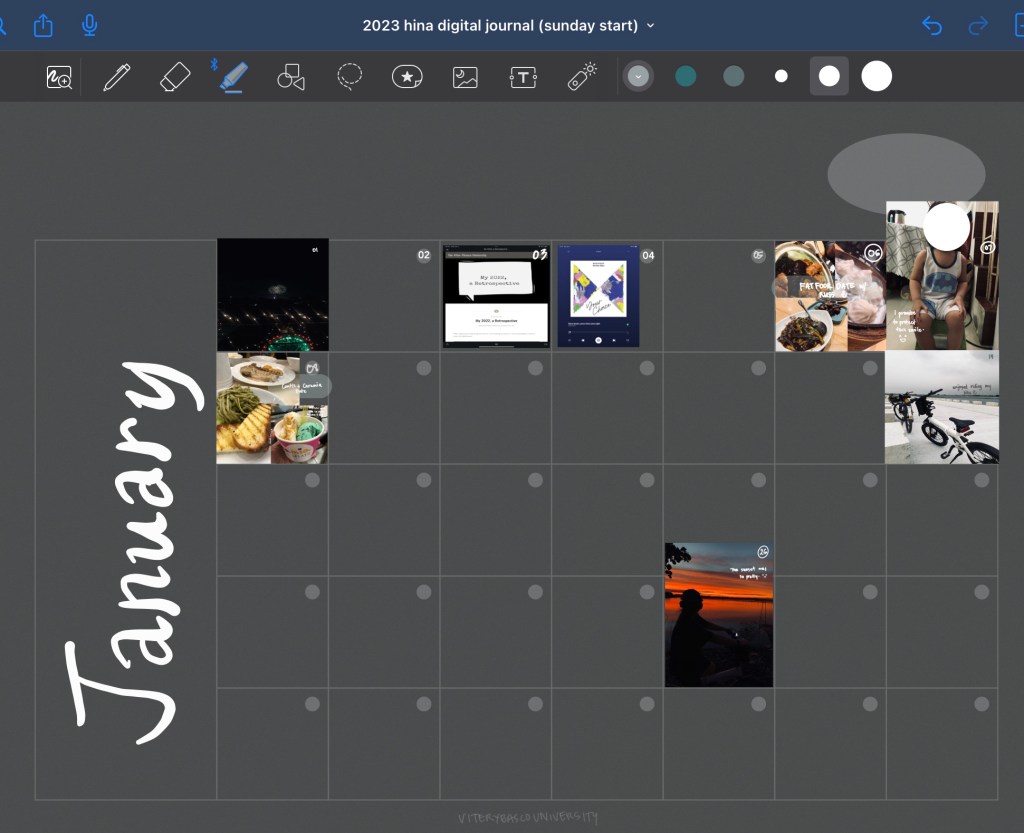
Task: Choose the smallest stroke thickness dot
Action: point(781,76)
